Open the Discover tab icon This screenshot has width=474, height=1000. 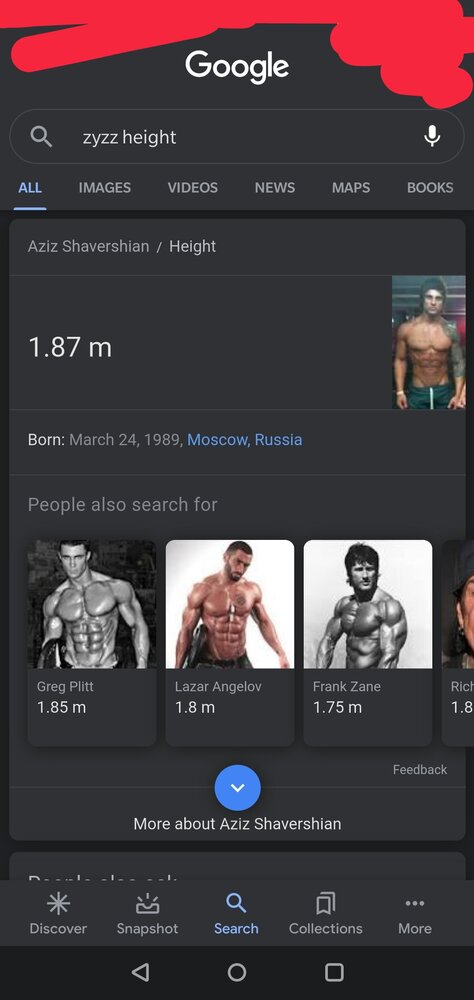pyautogui.click(x=58, y=903)
